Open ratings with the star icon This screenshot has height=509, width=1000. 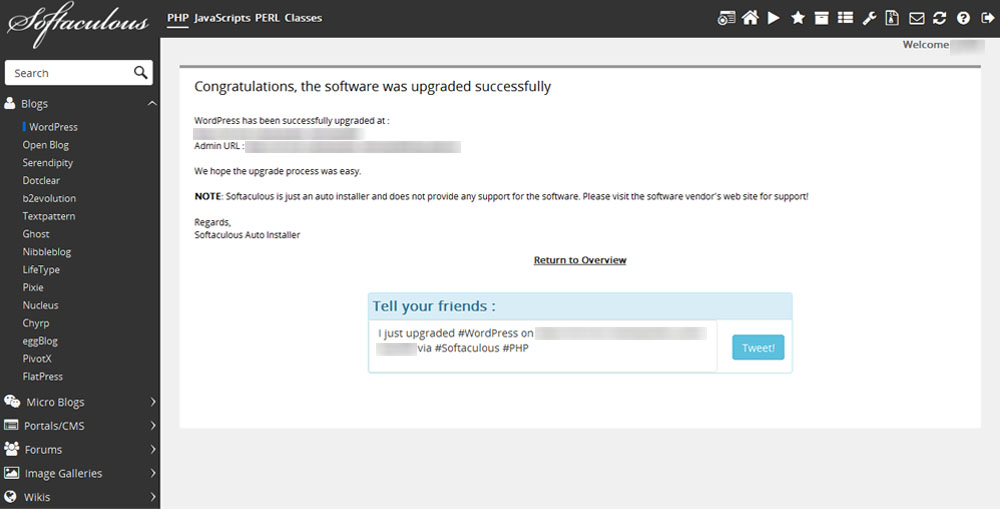point(798,18)
